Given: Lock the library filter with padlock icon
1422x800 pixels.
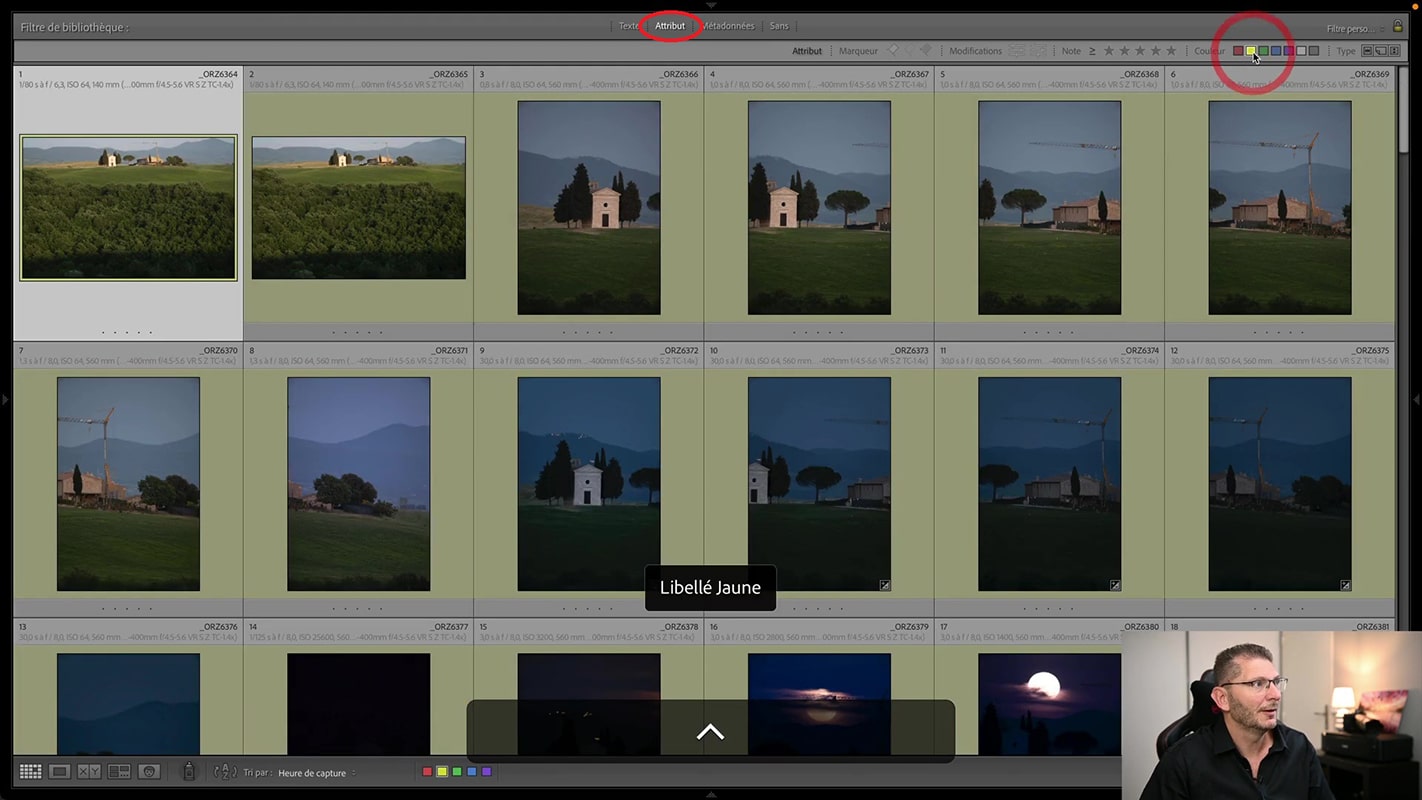Looking at the screenshot, I should 1398,27.
